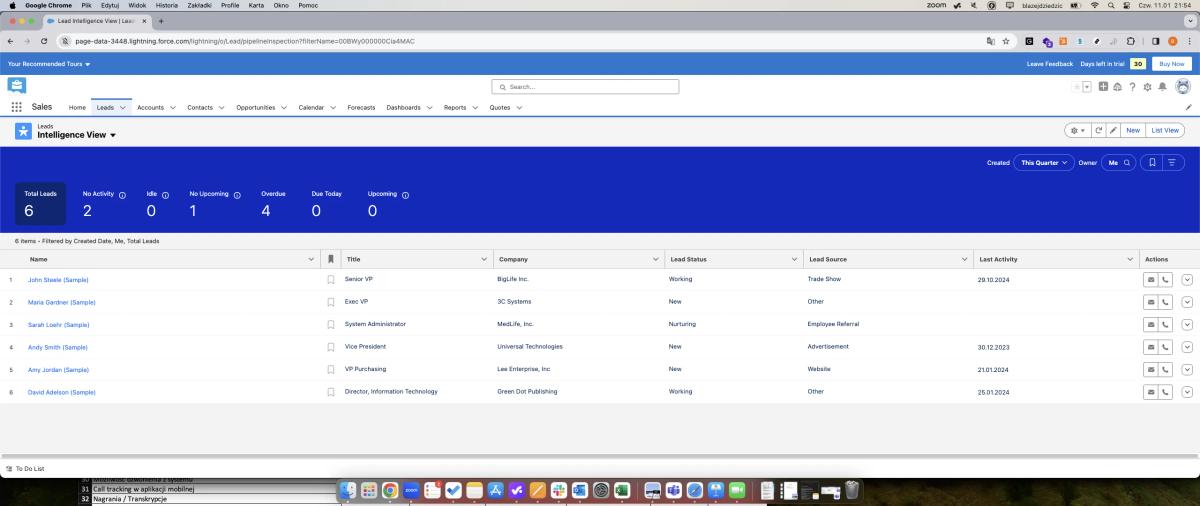The height and width of the screenshot is (506, 1200).
Task: Click the info icon next to No Activity
Action: [x=122, y=195]
